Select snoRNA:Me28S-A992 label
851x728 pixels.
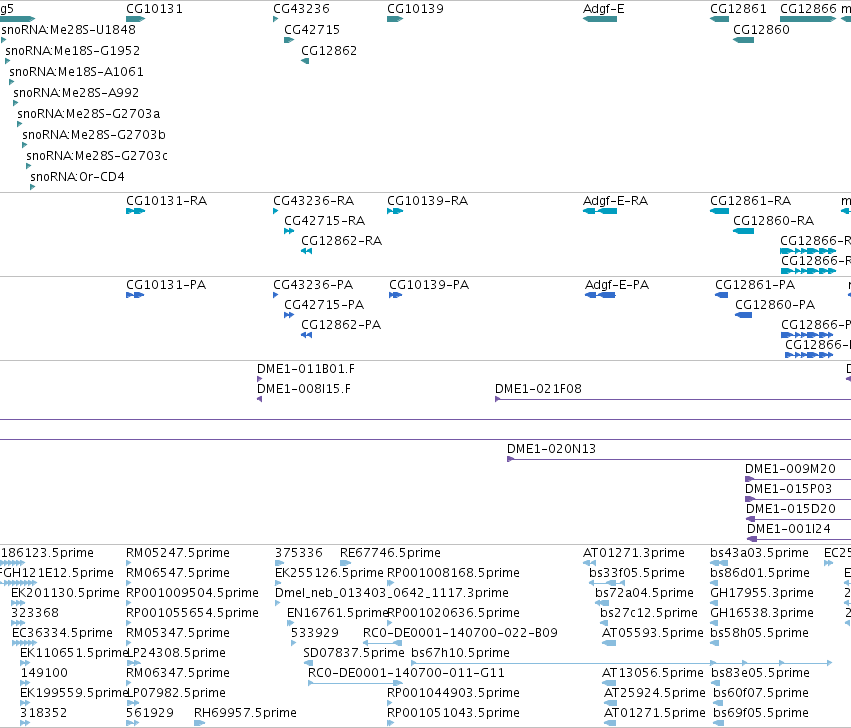76,93
